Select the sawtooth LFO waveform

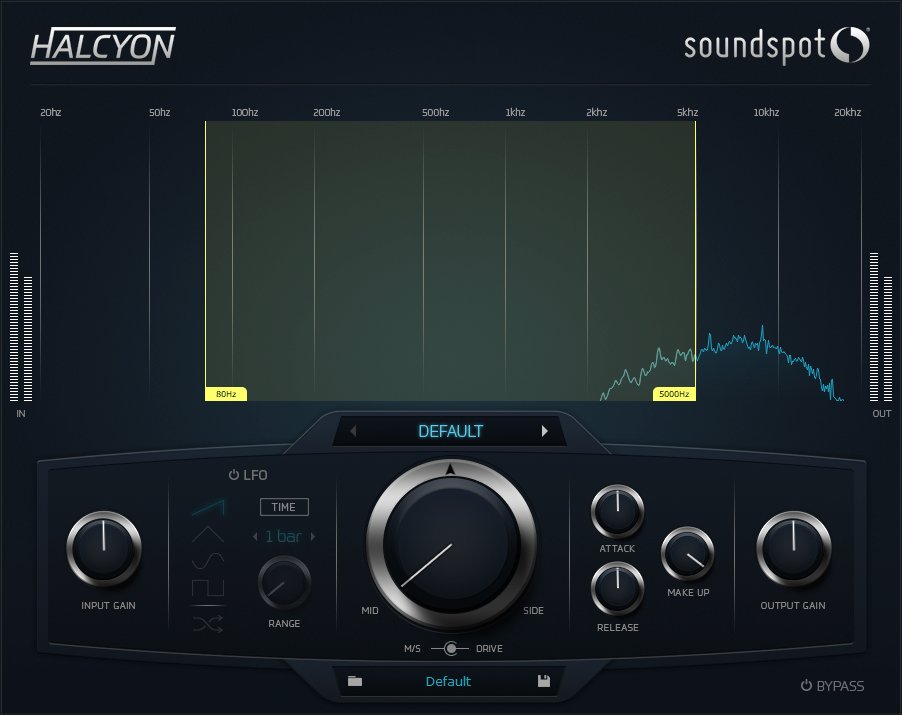[208, 508]
